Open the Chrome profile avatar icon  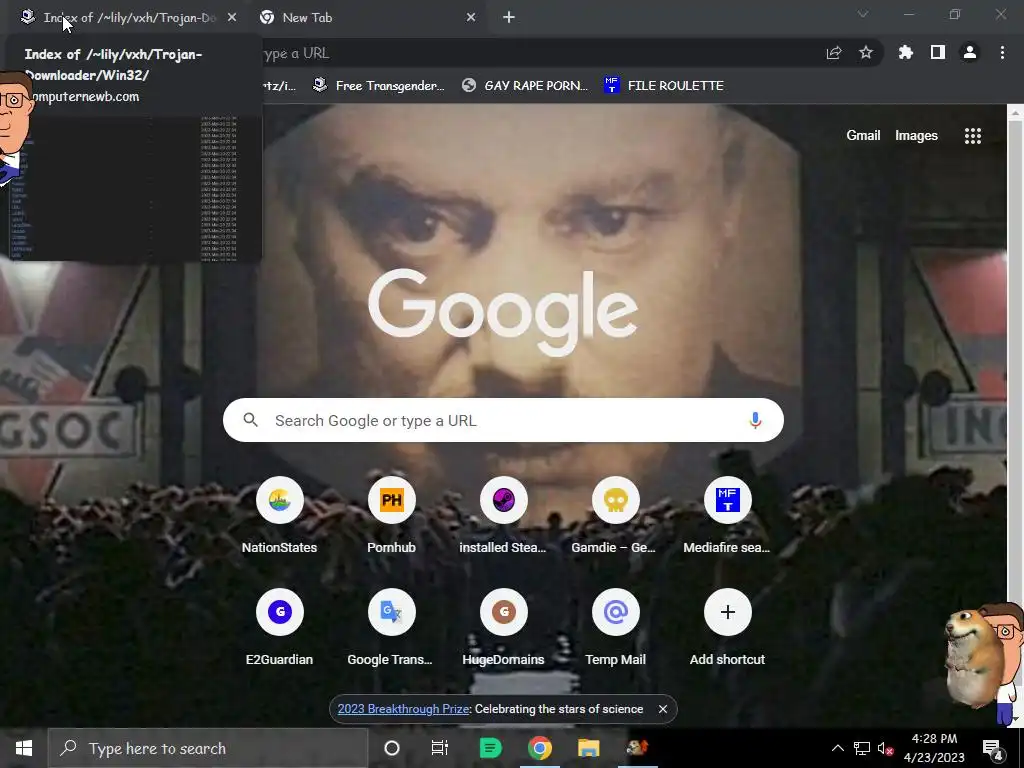tap(970, 52)
